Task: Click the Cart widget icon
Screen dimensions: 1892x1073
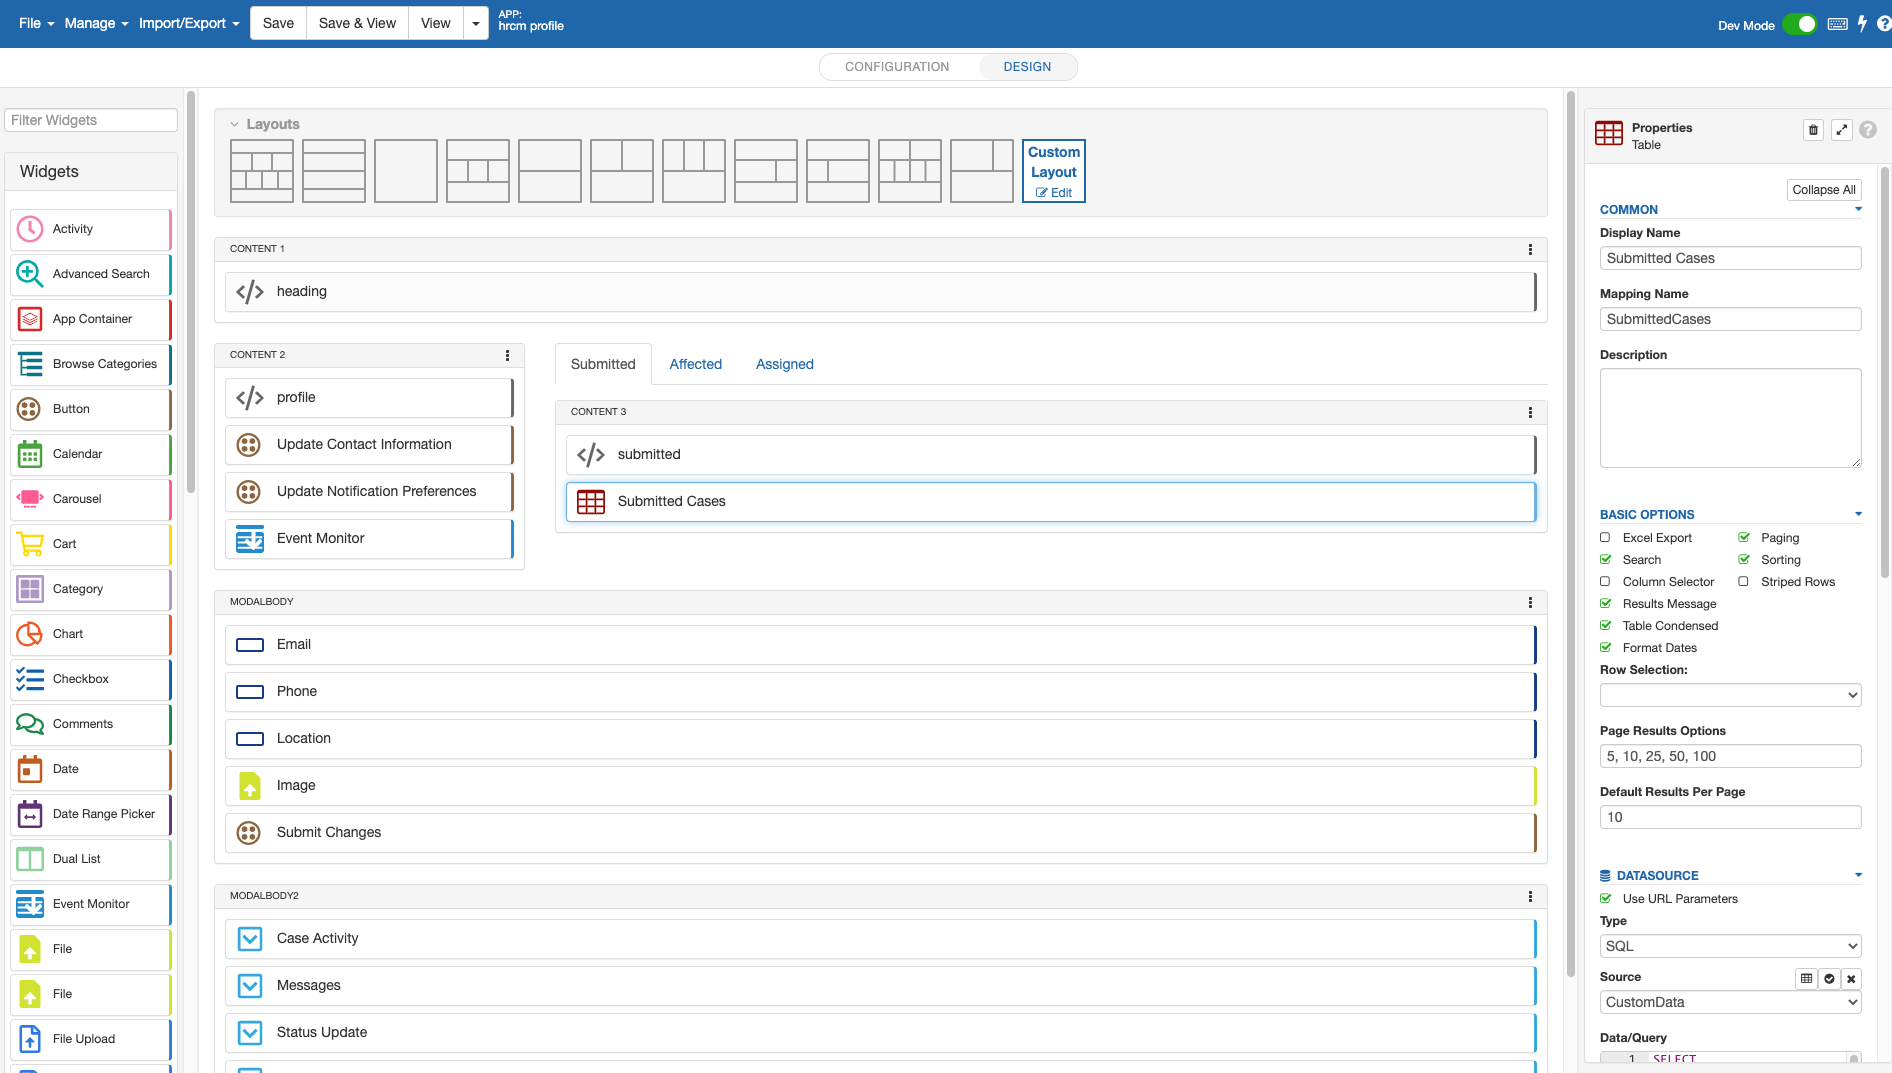Action: pos(30,544)
